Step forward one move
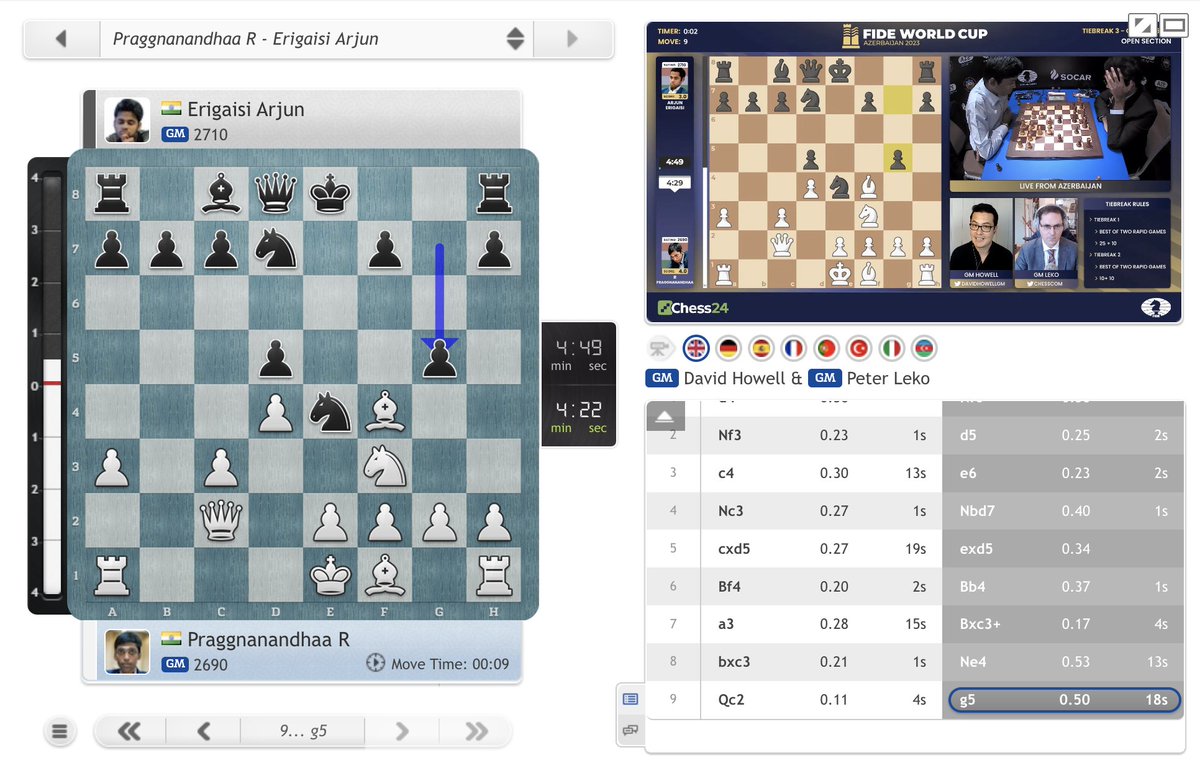Viewport: 1200px width, 781px height. [x=402, y=732]
